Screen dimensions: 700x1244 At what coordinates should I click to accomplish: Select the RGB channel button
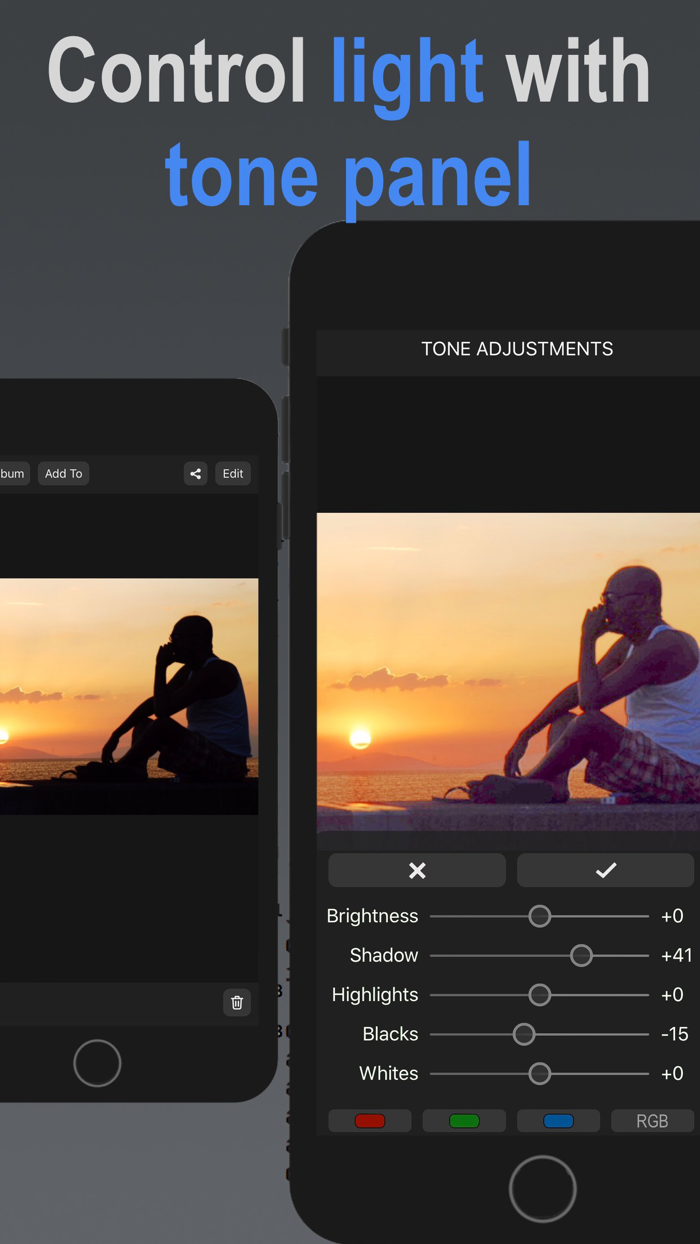tap(652, 1121)
